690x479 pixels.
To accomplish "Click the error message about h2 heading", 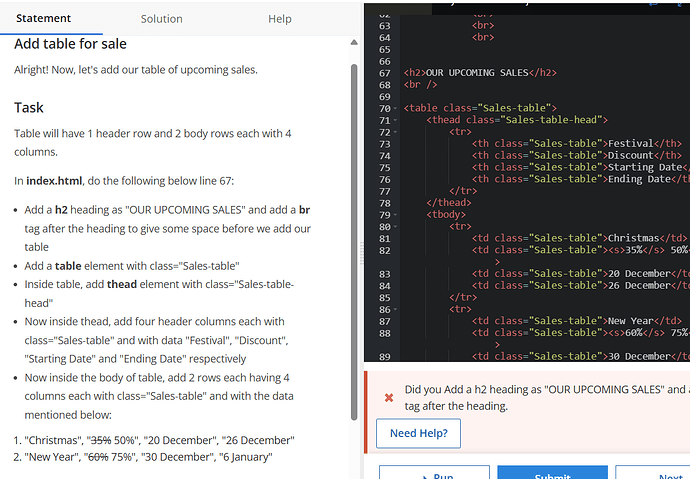I will (x=547, y=398).
